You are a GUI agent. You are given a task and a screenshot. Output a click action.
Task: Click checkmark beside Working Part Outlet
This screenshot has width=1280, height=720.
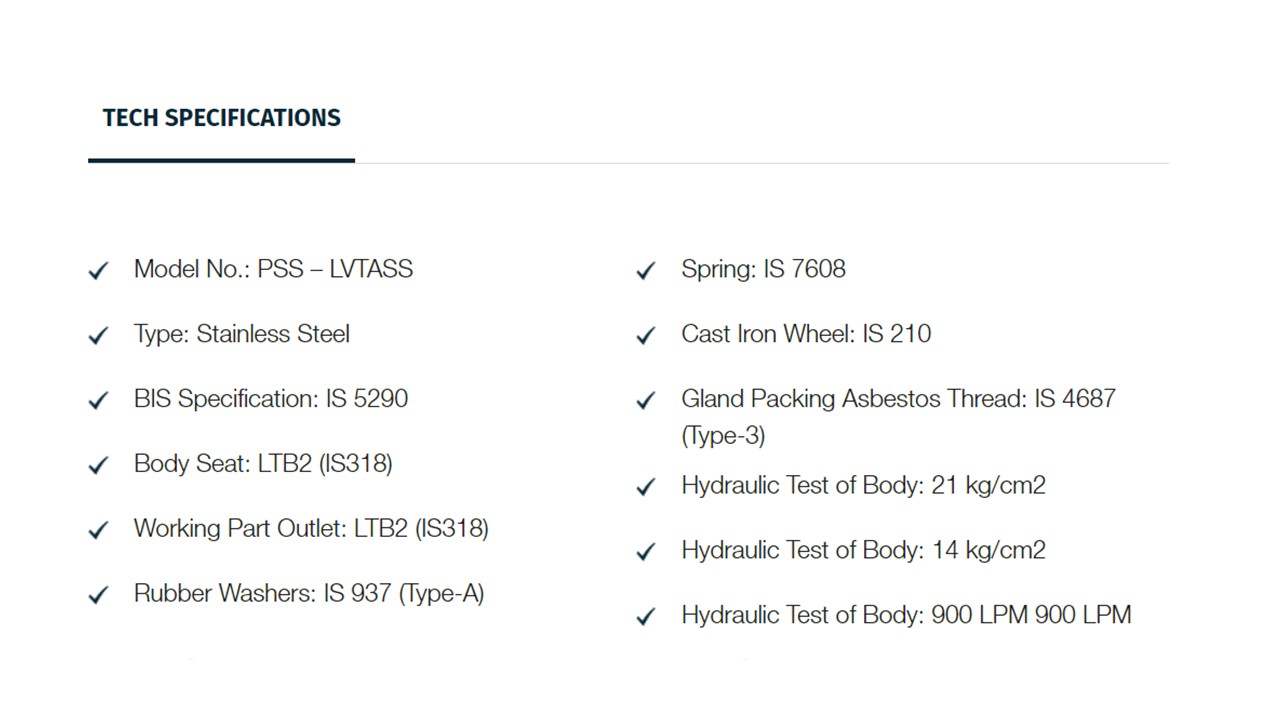click(x=98, y=530)
